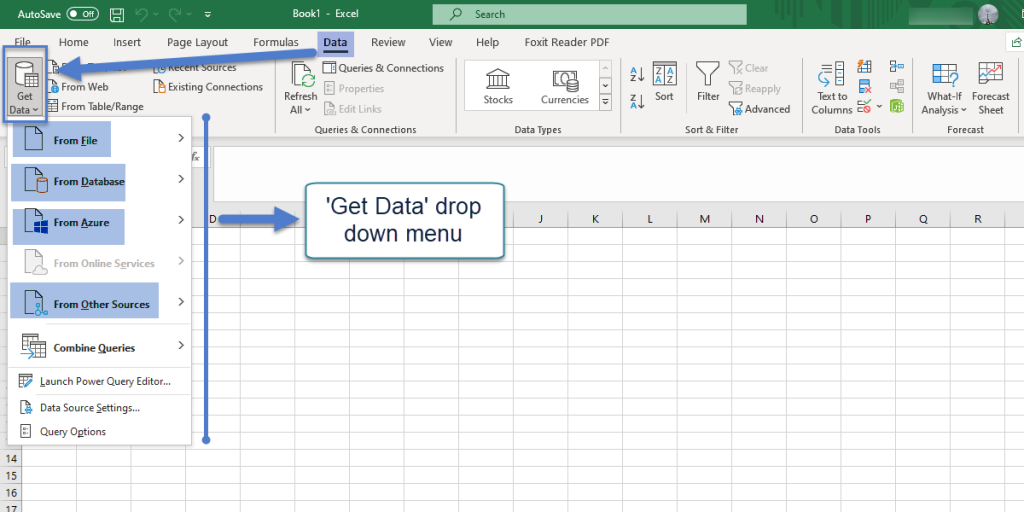The height and width of the screenshot is (512, 1024).
Task: Create a Forecast Sheet
Action: coord(991,89)
